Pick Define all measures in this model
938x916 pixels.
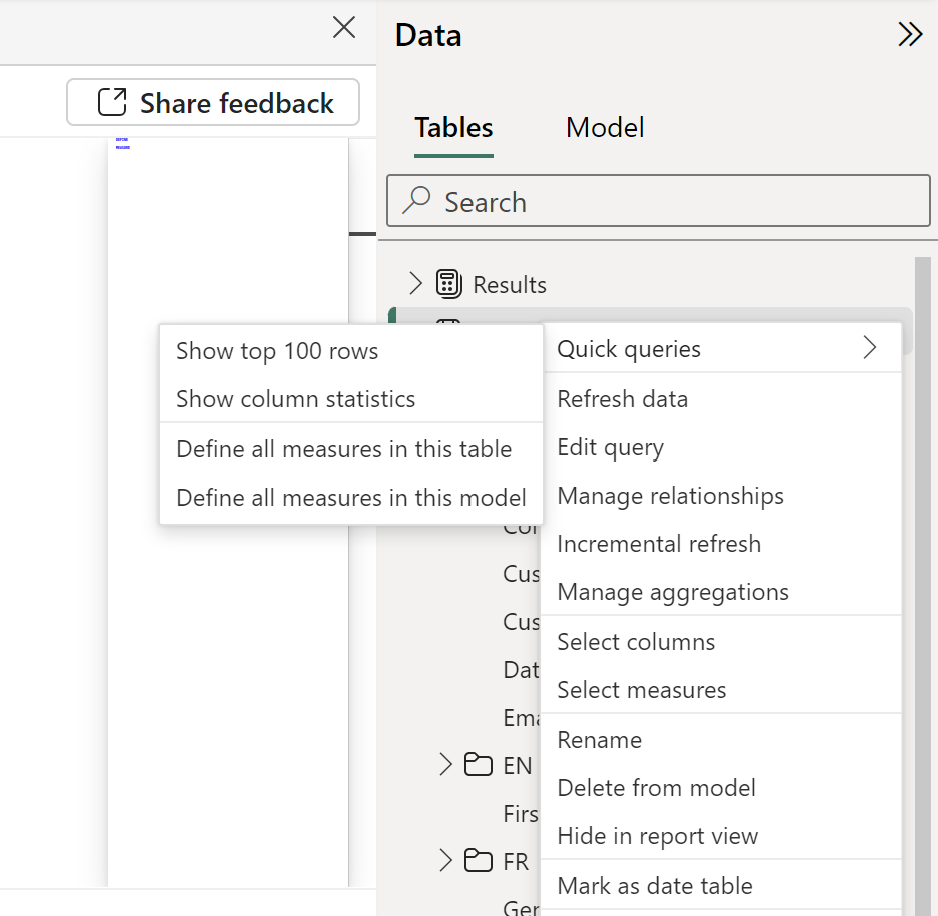click(x=351, y=497)
